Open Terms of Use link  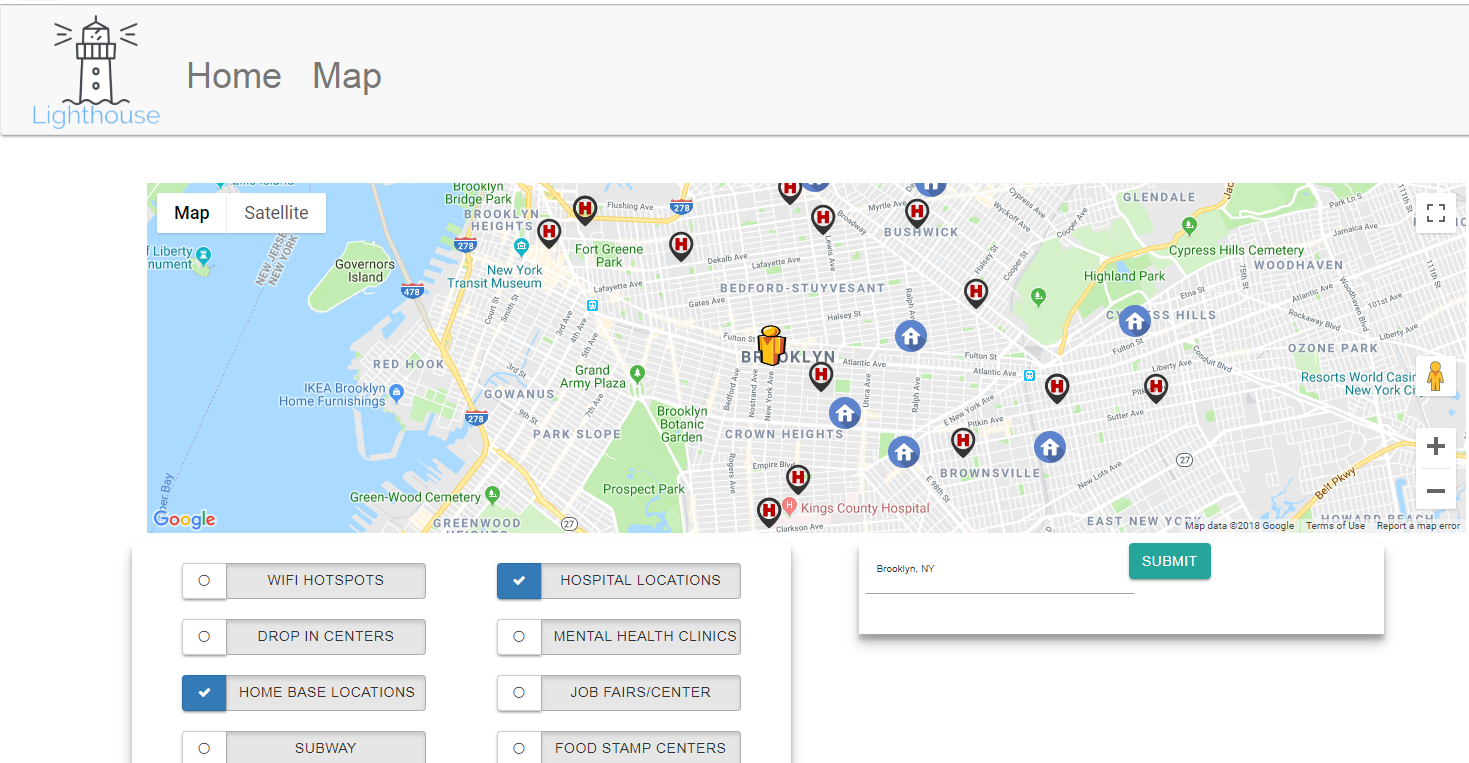point(1334,526)
